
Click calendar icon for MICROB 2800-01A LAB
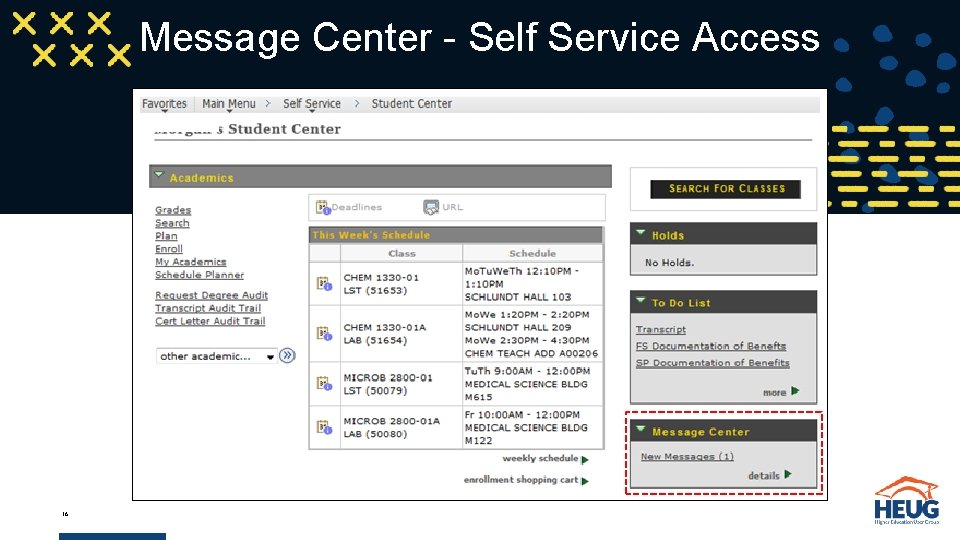pos(324,427)
